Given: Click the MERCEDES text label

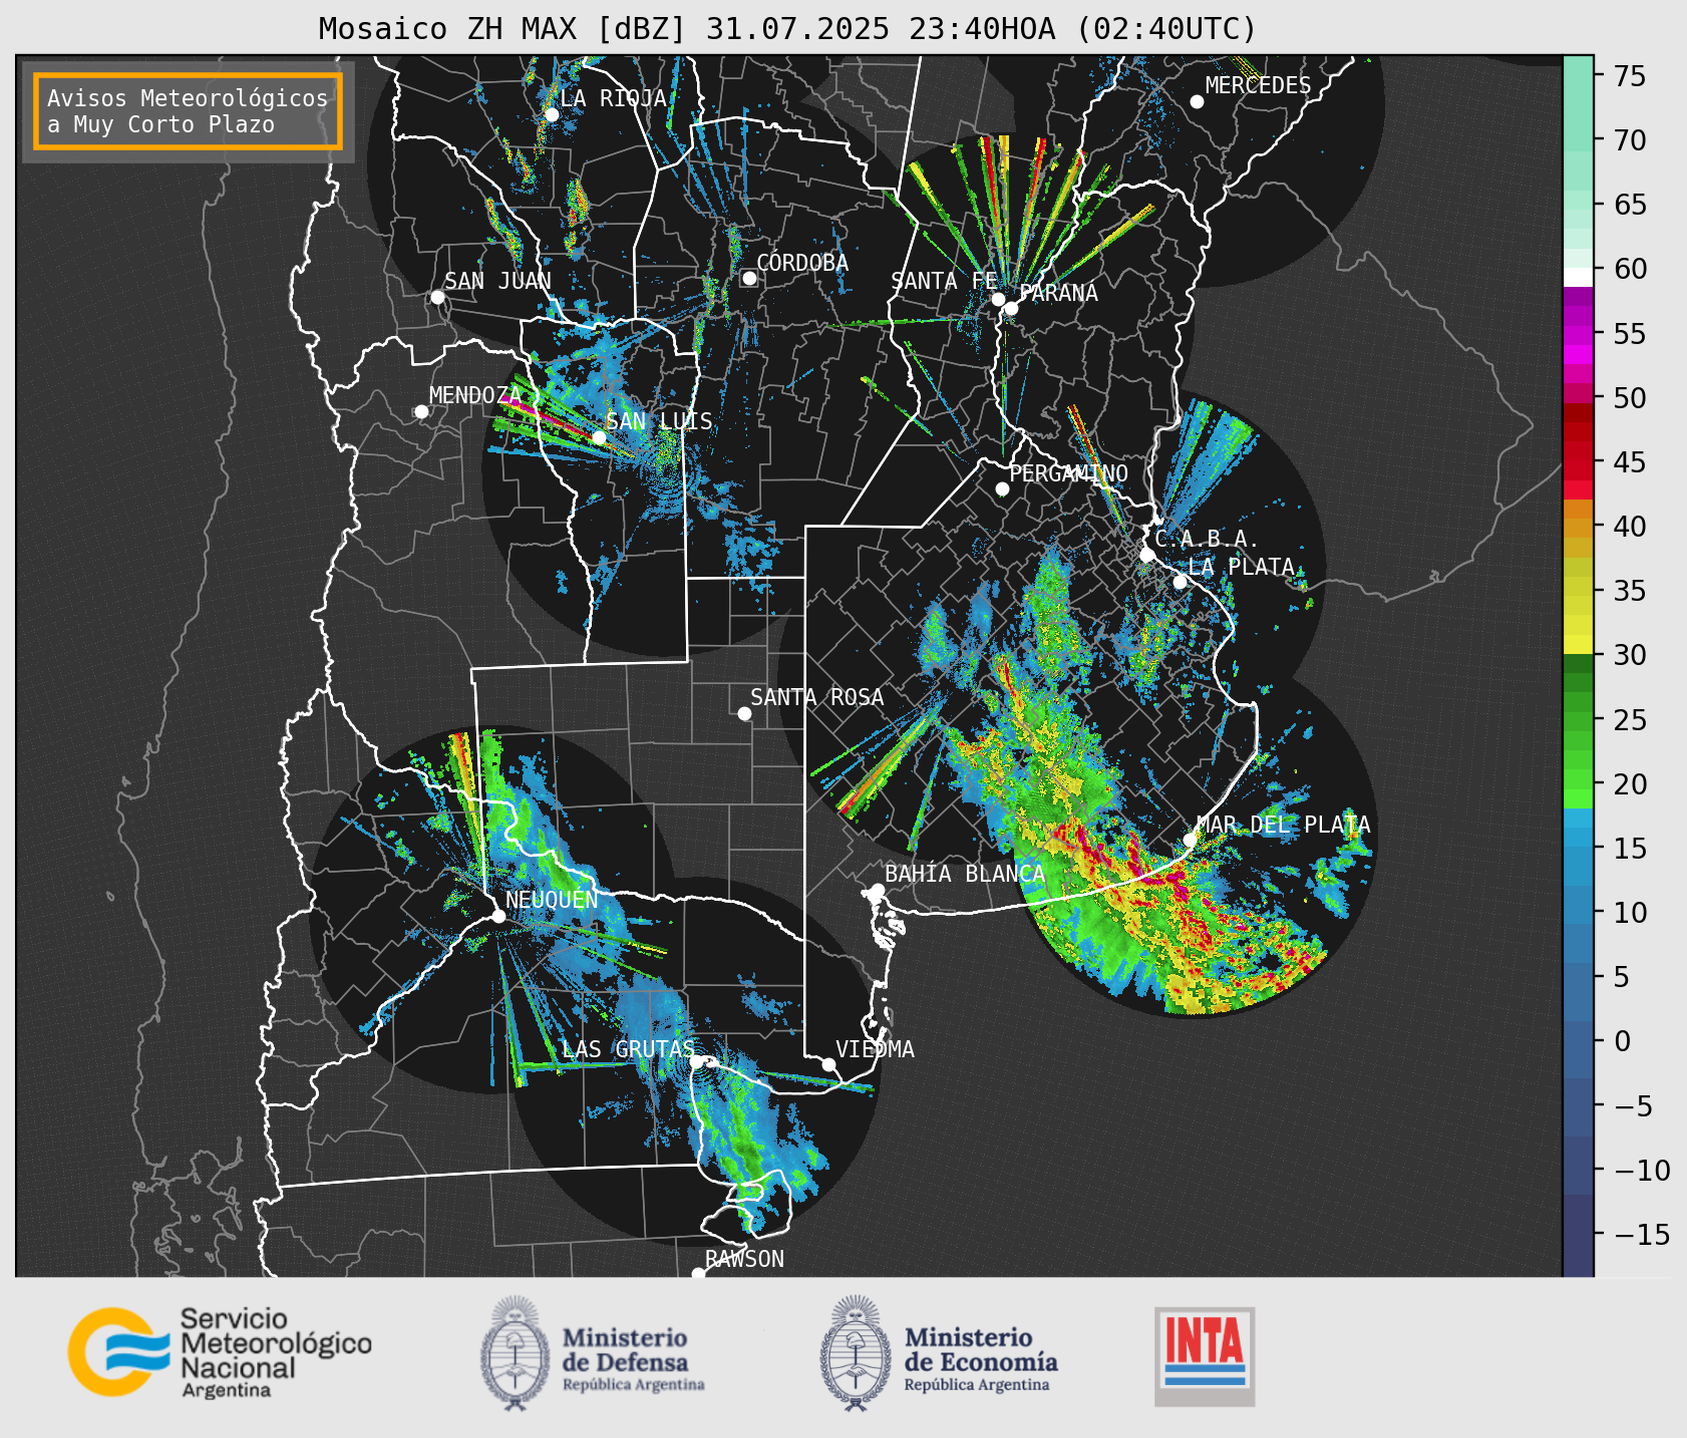Looking at the screenshot, I should click(x=1258, y=86).
